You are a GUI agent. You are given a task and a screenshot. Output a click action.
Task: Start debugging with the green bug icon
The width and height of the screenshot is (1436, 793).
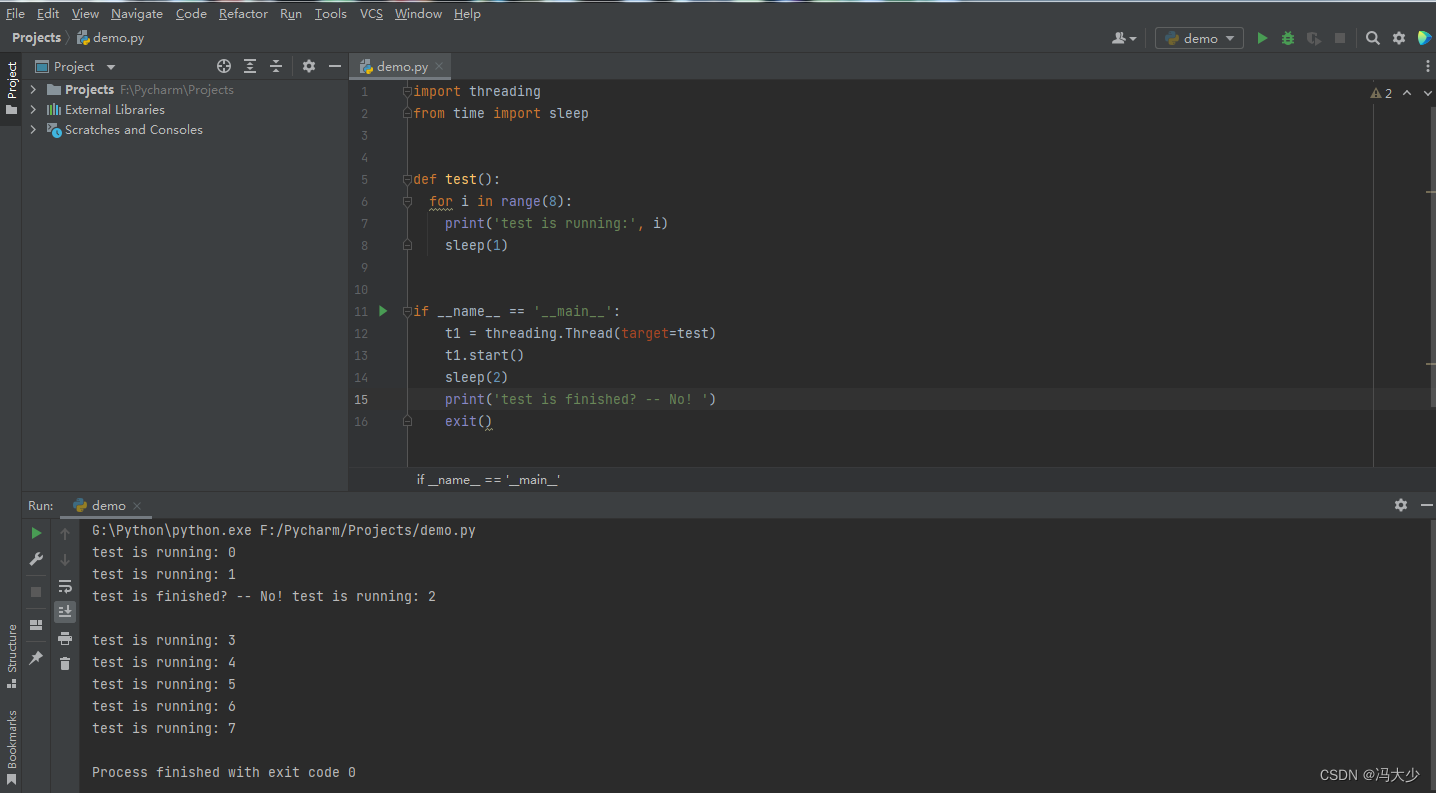[1288, 38]
